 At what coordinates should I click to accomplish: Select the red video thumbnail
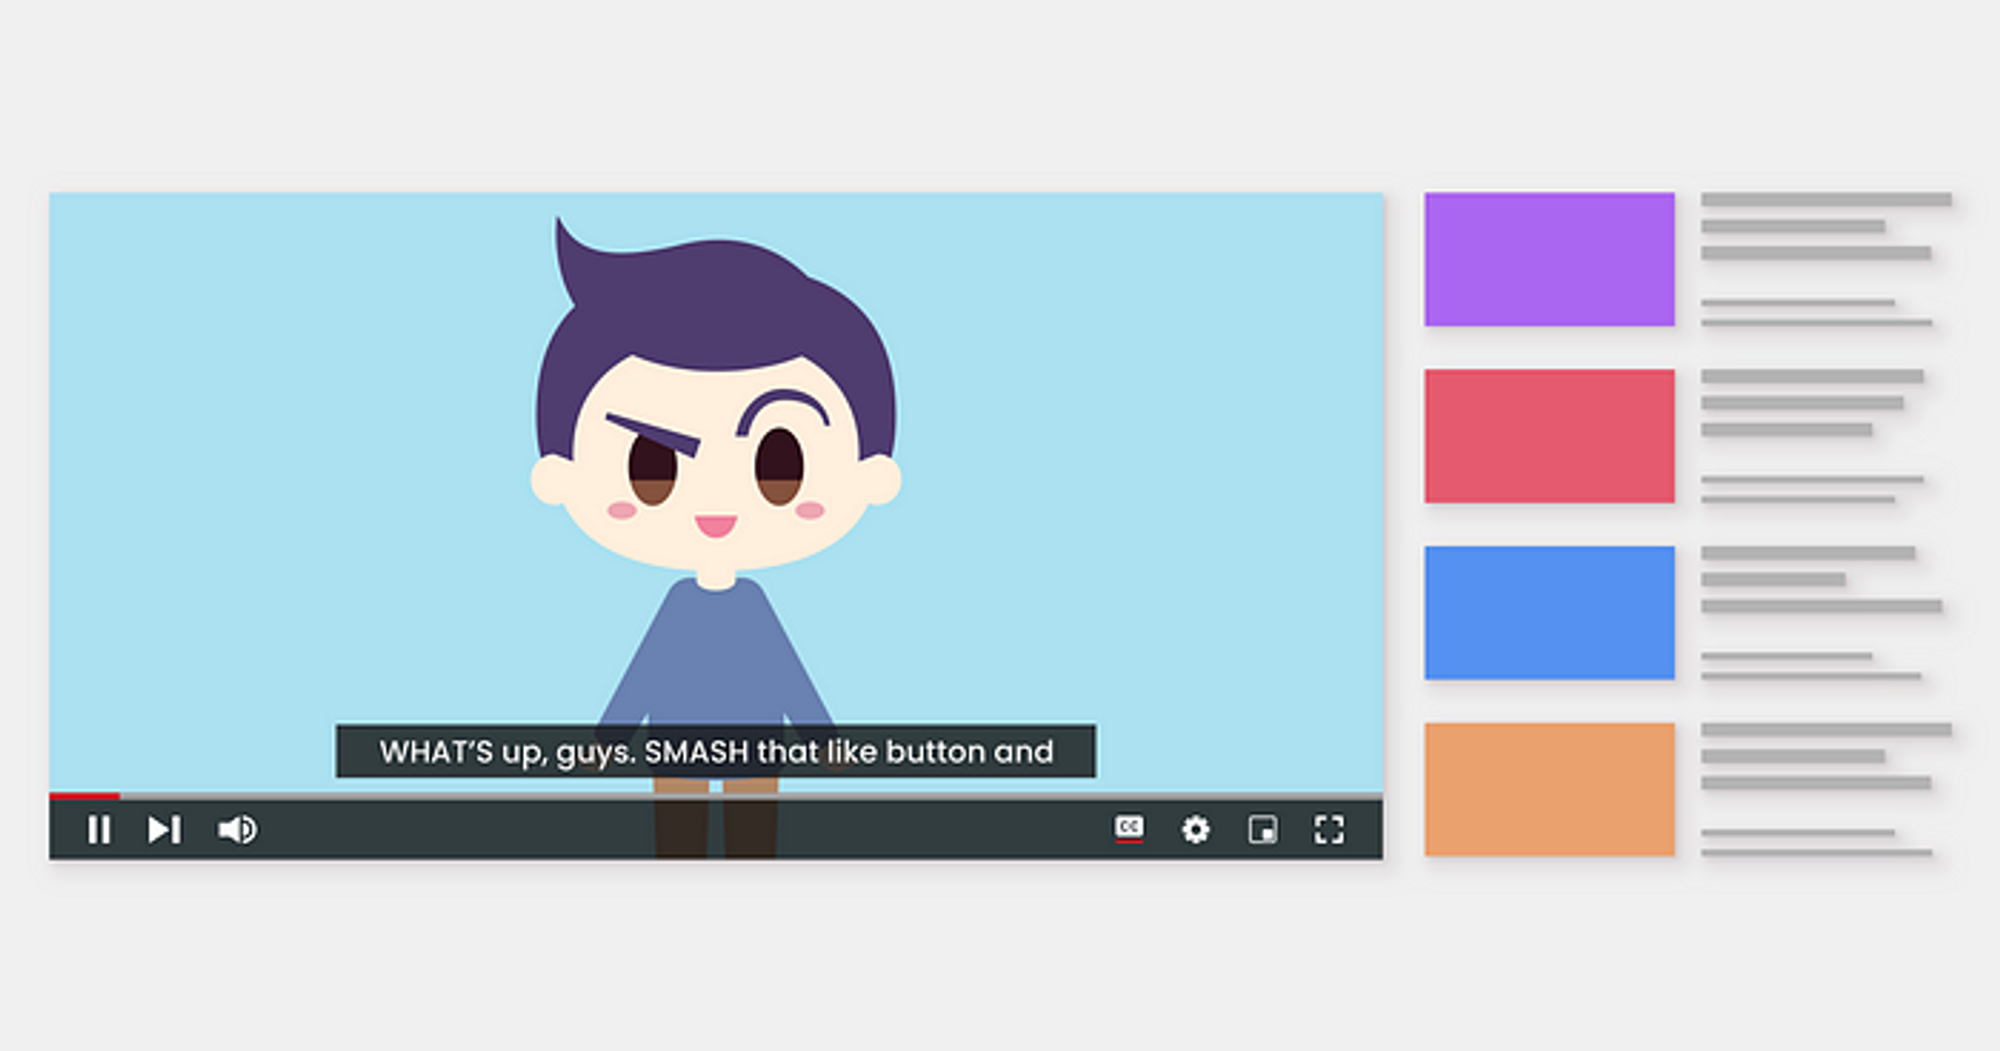click(1549, 436)
